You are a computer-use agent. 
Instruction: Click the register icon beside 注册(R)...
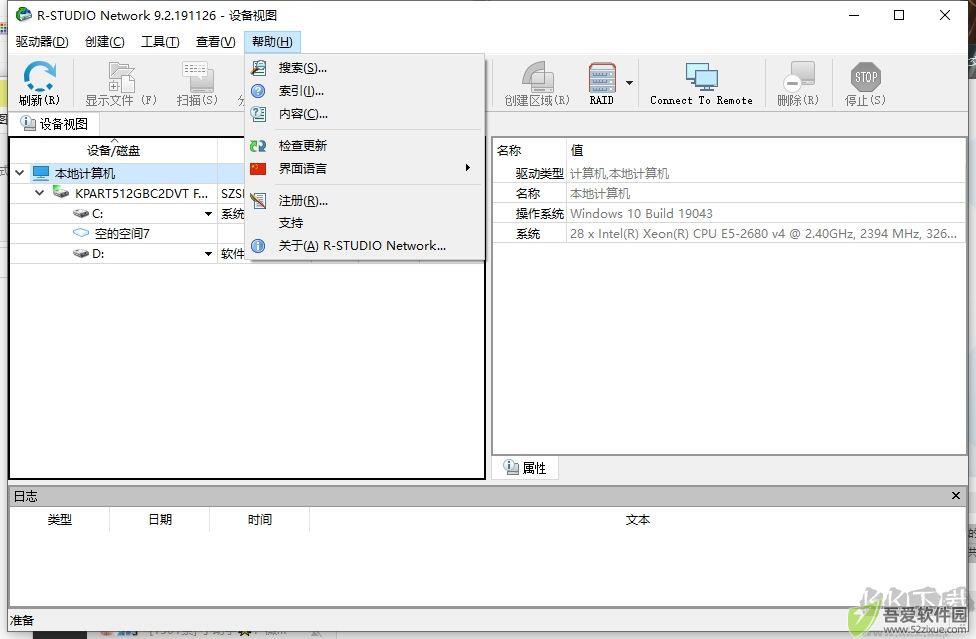click(x=258, y=200)
